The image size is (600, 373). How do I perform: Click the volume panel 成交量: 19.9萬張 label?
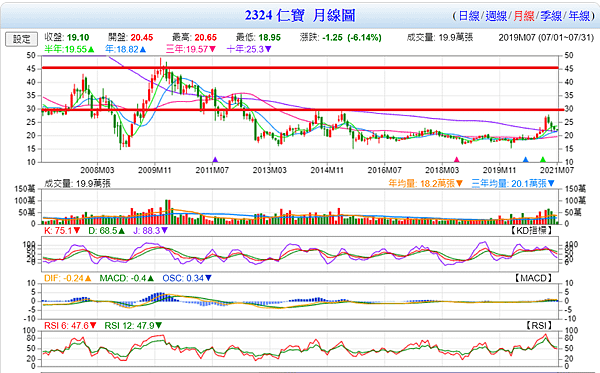pos(77,184)
